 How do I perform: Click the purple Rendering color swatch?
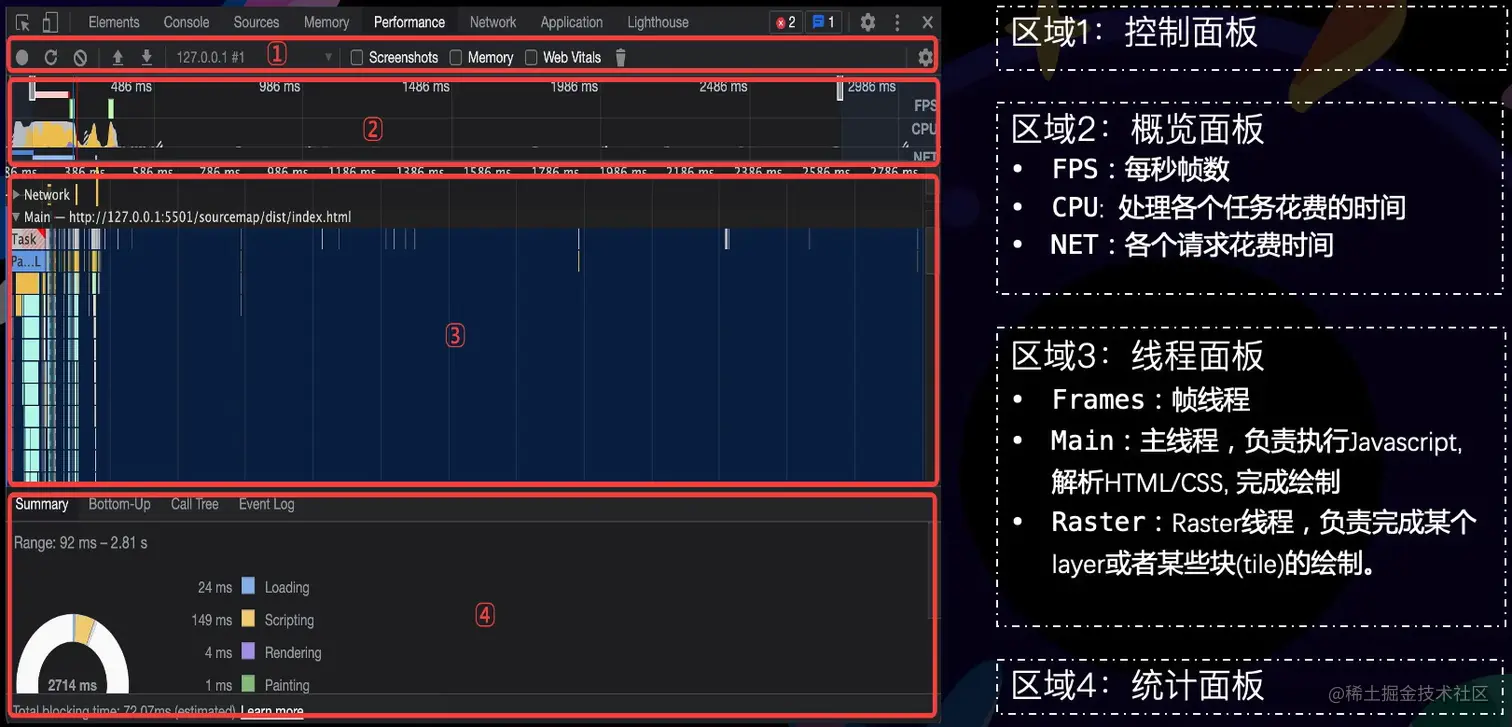(248, 652)
